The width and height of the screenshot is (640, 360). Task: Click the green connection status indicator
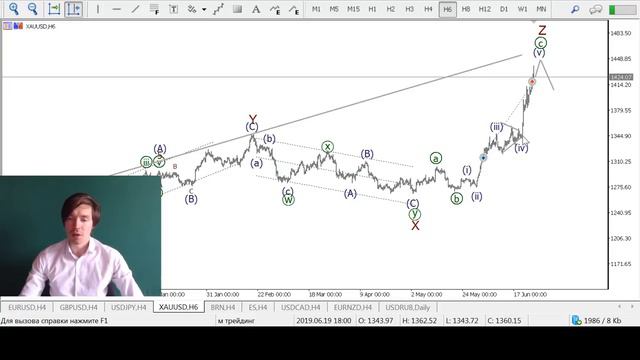[622, 9]
